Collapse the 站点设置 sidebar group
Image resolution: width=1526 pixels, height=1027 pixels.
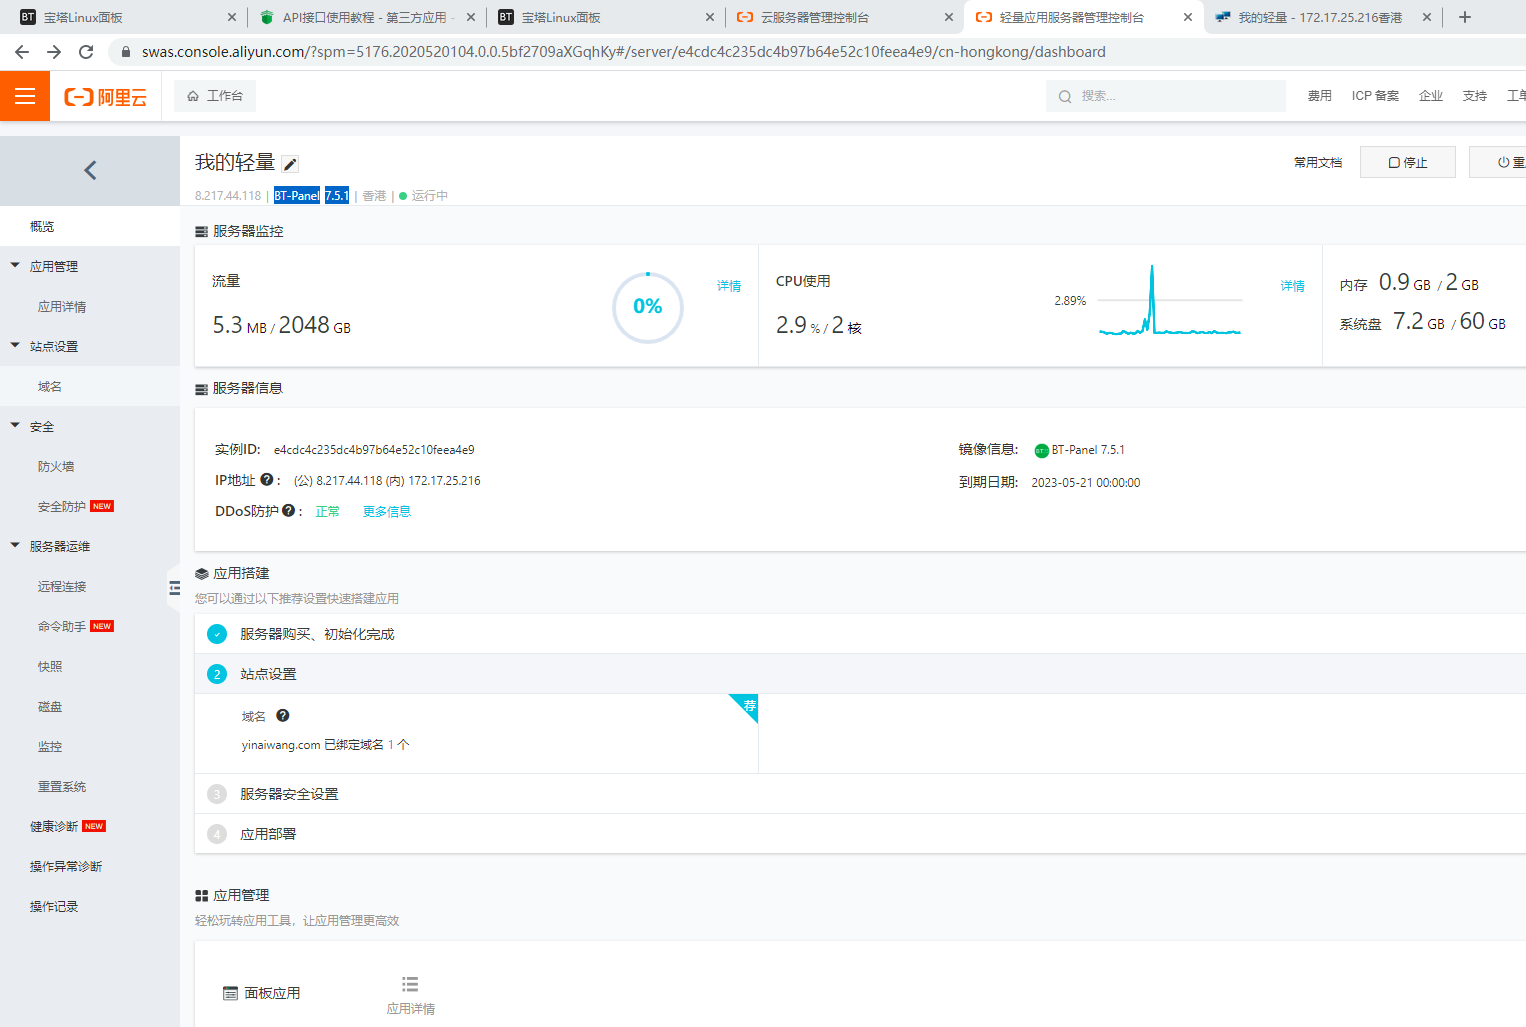[15, 346]
